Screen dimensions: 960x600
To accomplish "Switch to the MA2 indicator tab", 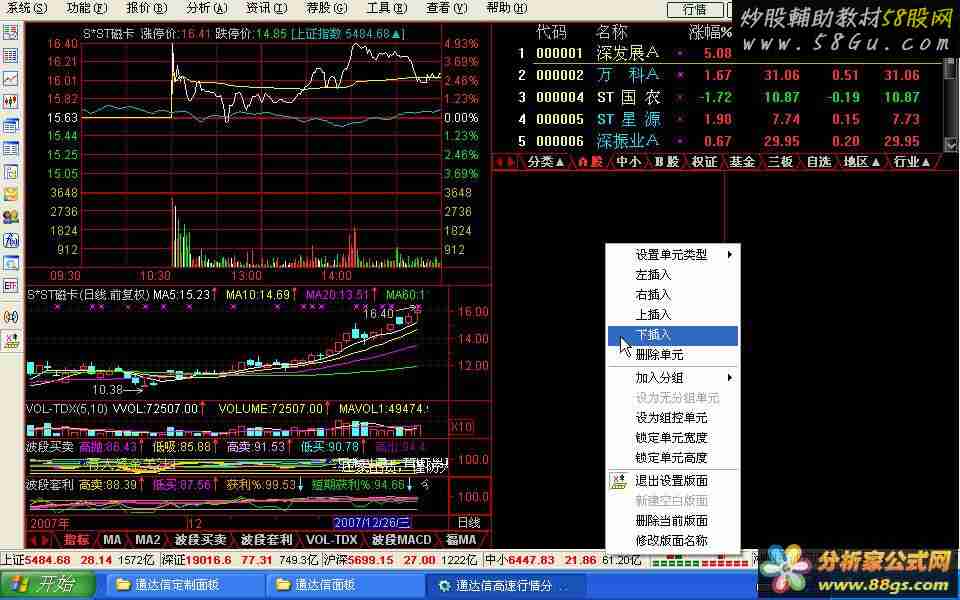I will [x=148, y=540].
